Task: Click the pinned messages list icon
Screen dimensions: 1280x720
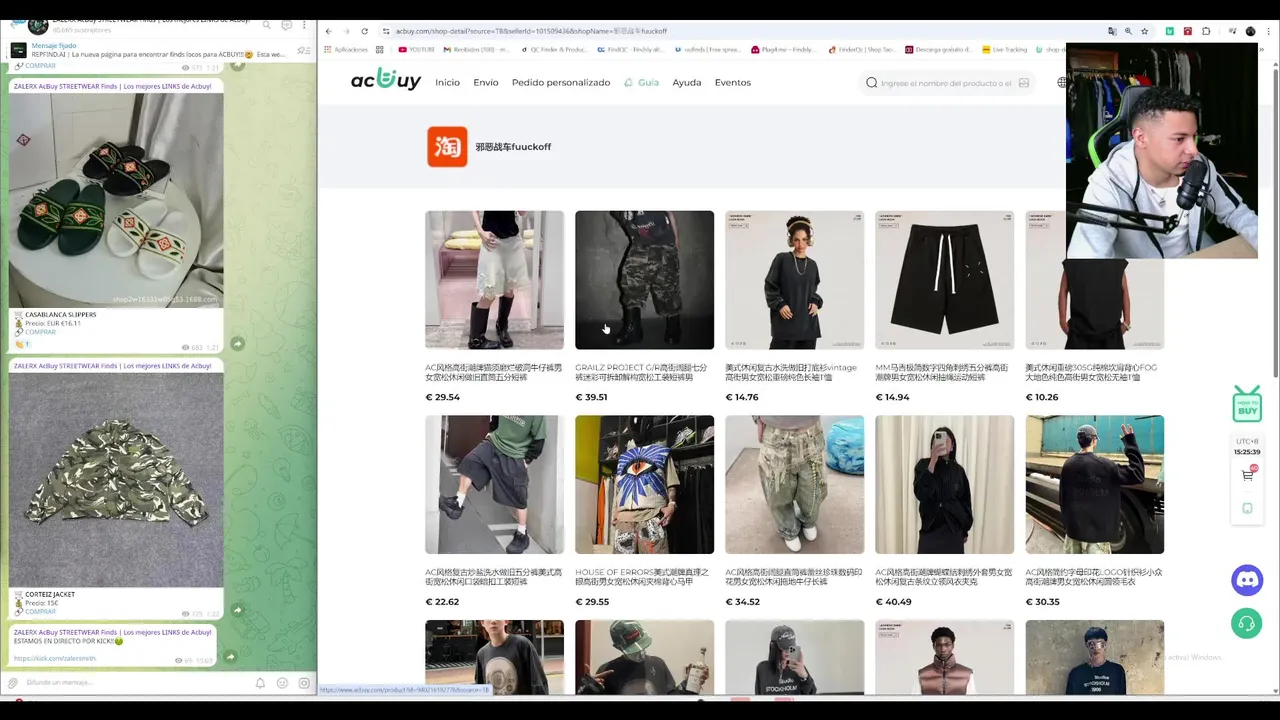Action: [304, 51]
